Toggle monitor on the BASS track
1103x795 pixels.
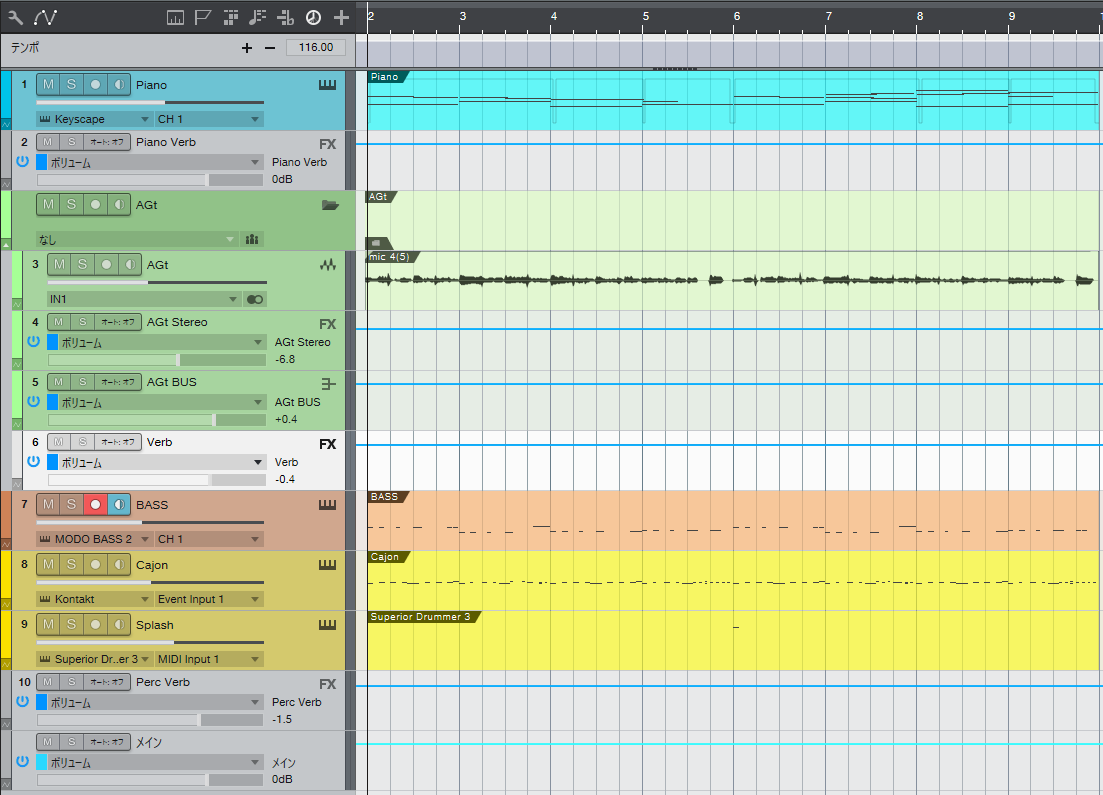pos(119,504)
